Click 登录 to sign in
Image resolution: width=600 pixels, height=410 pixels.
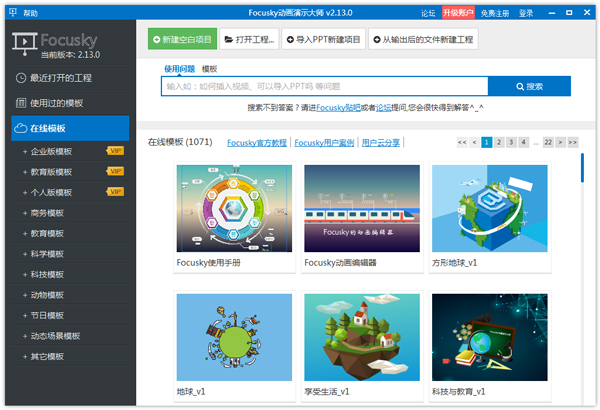coord(526,13)
